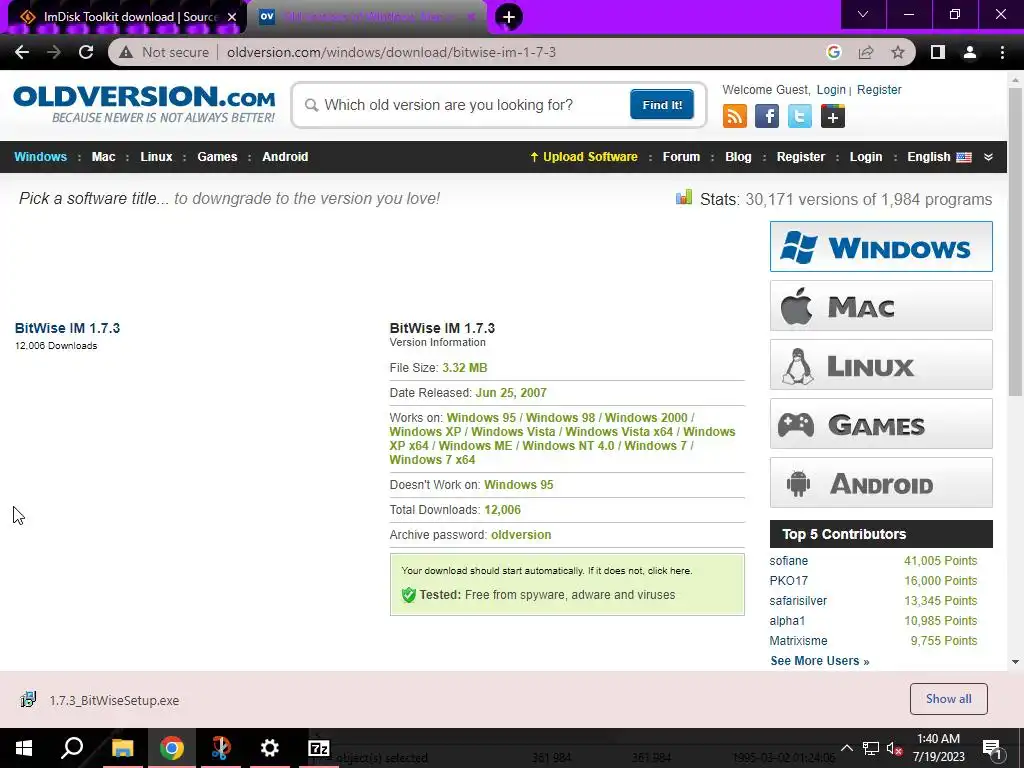1024x768 pixels.
Task: Open Settings gear on the taskbar
Action: (x=269, y=748)
